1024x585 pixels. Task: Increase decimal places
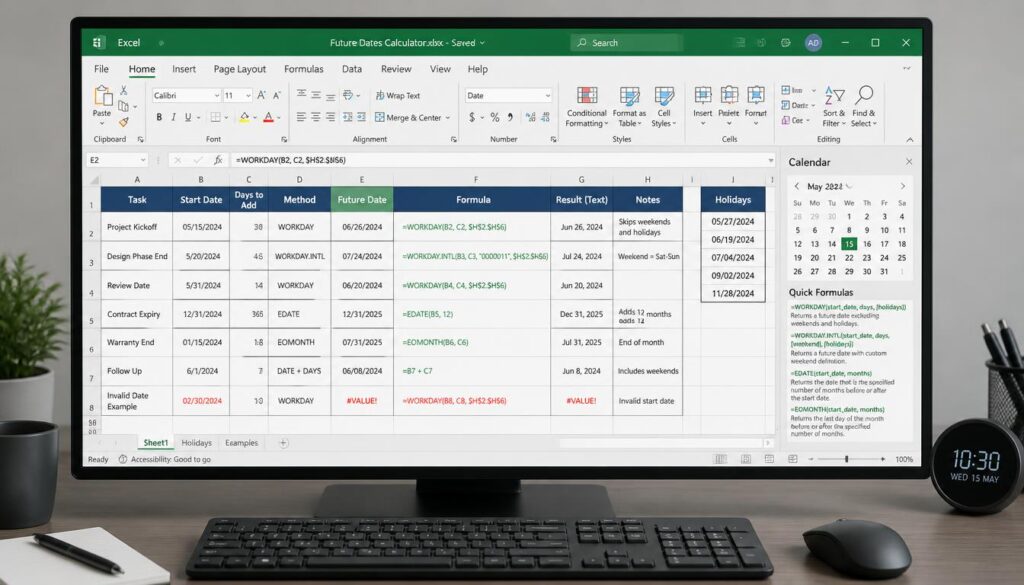(x=530, y=118)
